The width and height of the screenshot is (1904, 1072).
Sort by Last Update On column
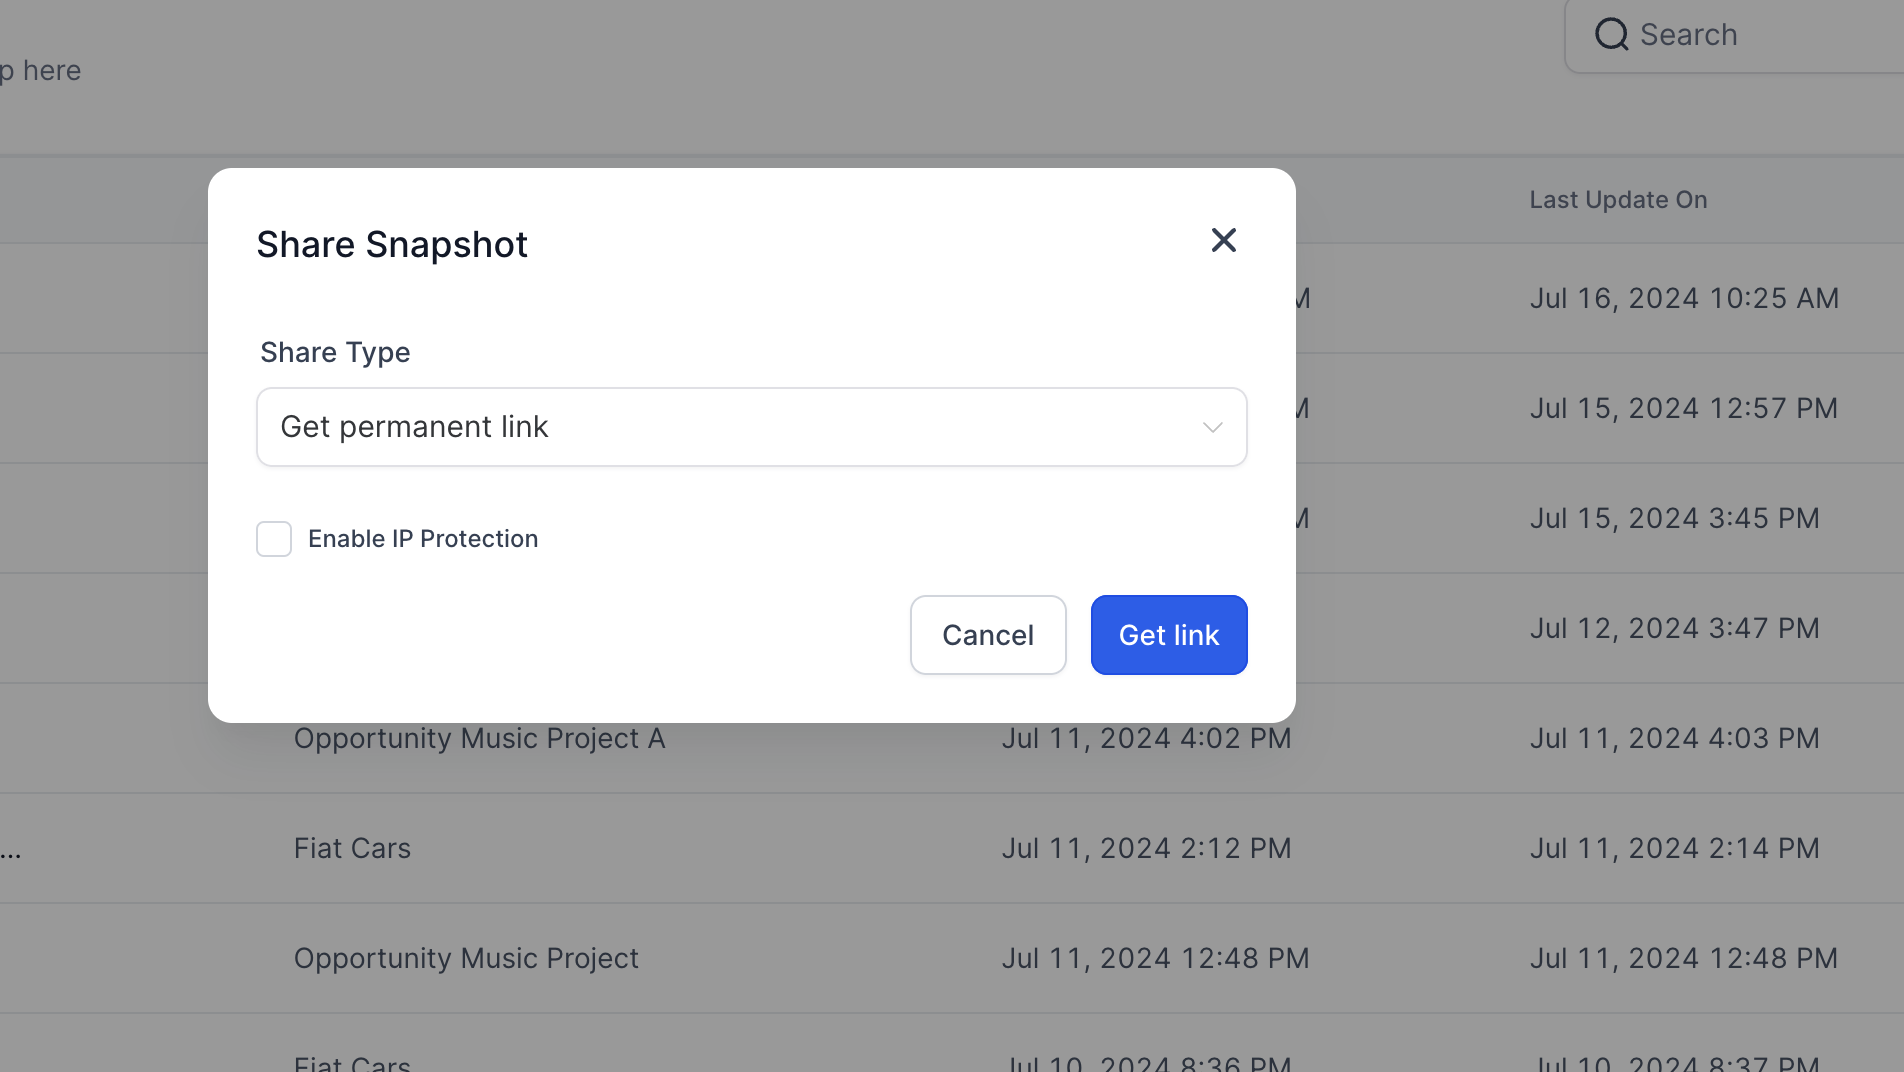coord(1618,200)
